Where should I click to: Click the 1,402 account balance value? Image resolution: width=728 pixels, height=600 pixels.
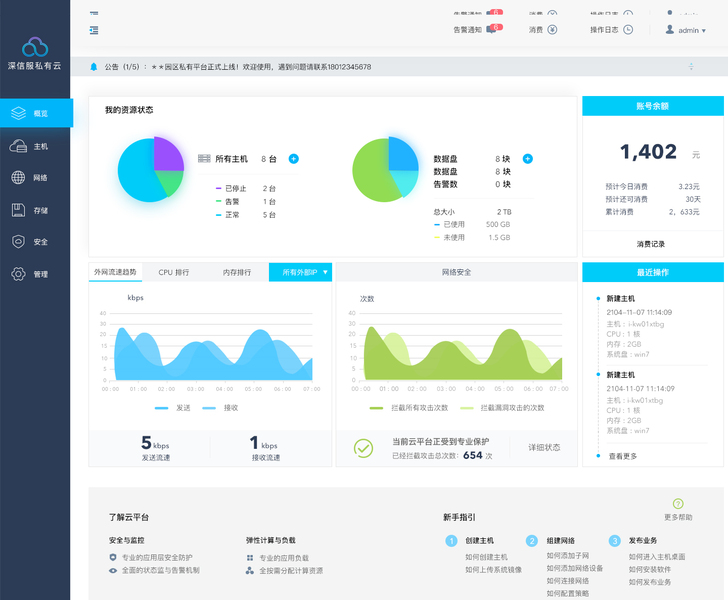[x=648, y=152]
